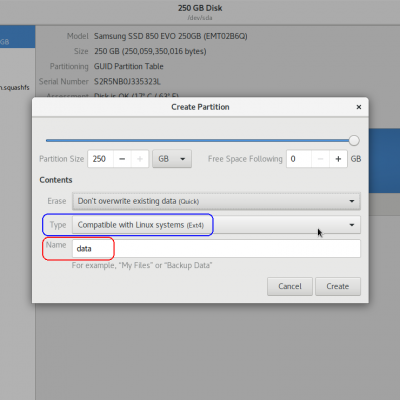Increase Free Space Following with plus
400x400 pixels.
pyautogui.click(x=338, y=159)
